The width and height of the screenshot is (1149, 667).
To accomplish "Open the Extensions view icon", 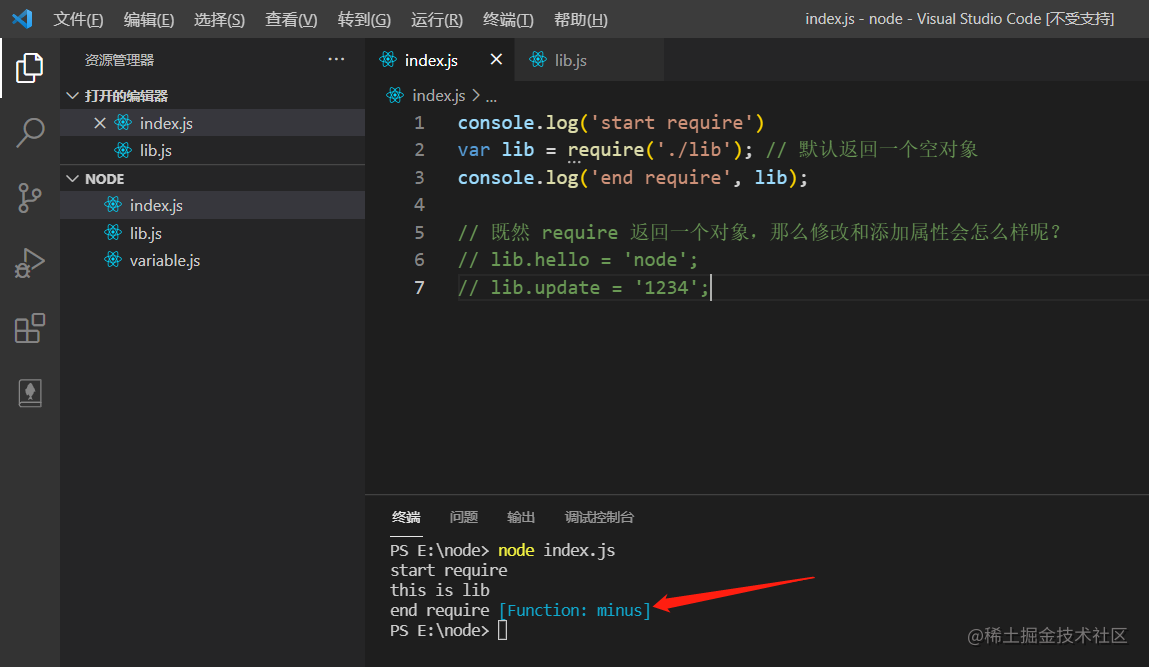I will click(x=29, y=328).
